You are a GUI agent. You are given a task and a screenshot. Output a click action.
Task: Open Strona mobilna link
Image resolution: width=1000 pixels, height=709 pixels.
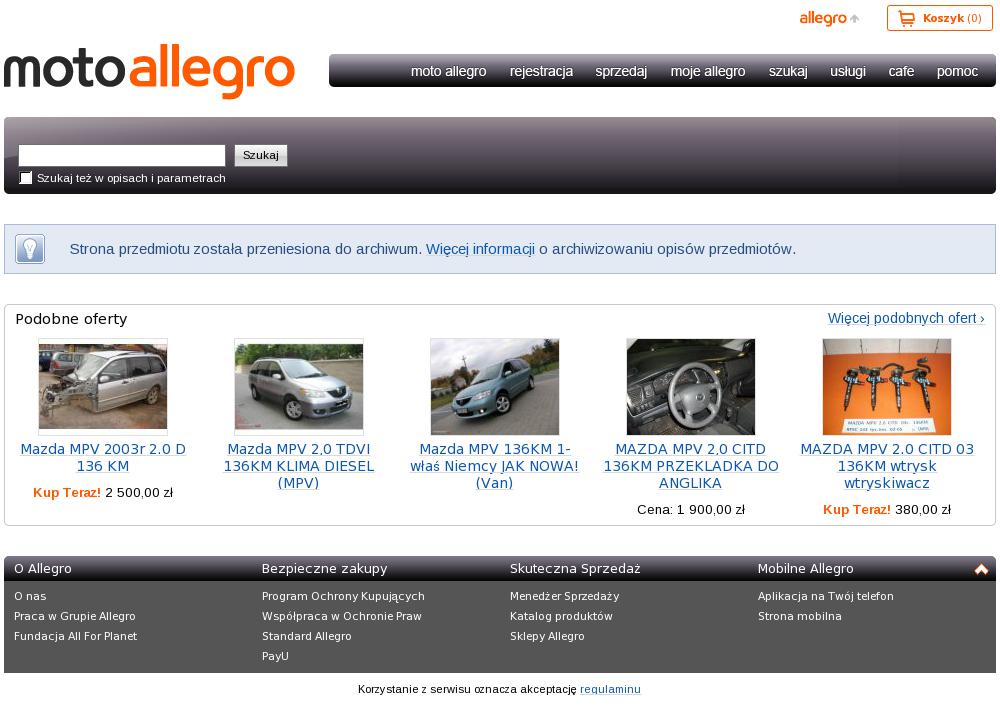click(x=799, y=616)
